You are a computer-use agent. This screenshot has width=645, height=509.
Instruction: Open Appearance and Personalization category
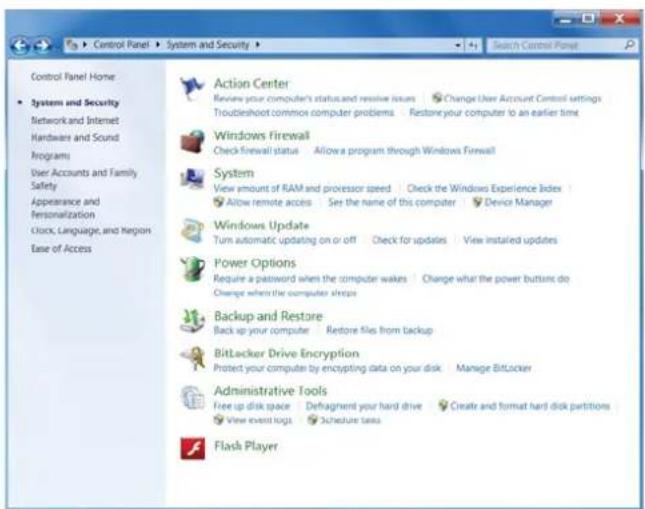tap(65, 208)
